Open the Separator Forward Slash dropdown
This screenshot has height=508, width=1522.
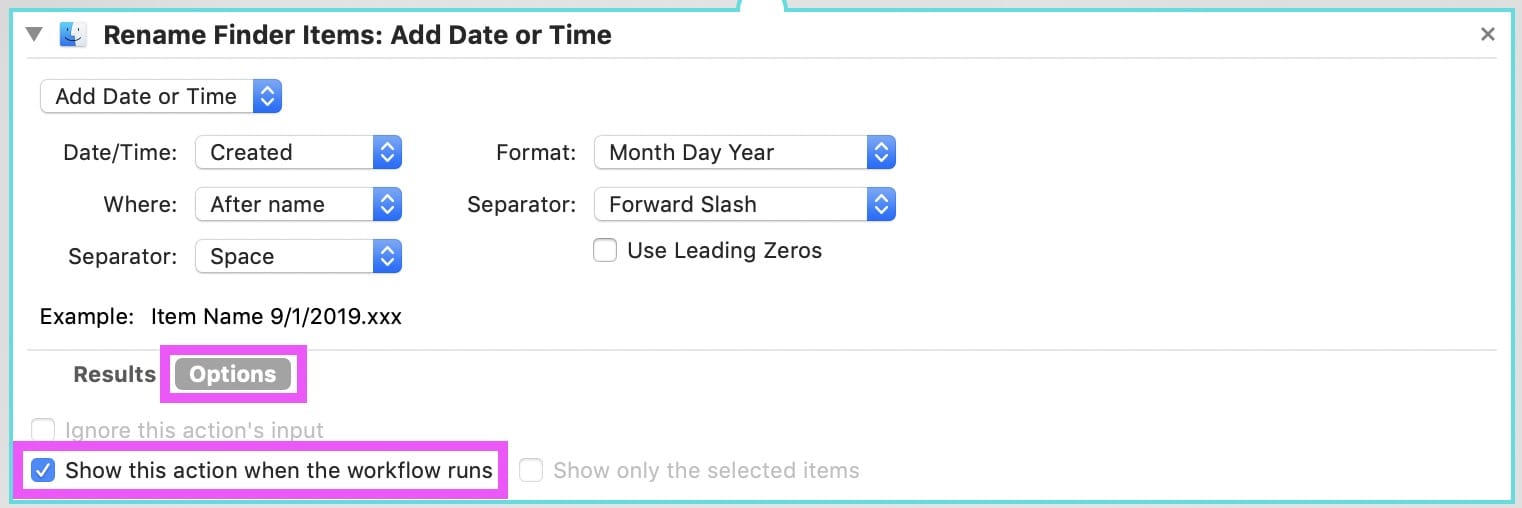pos(745,205)
